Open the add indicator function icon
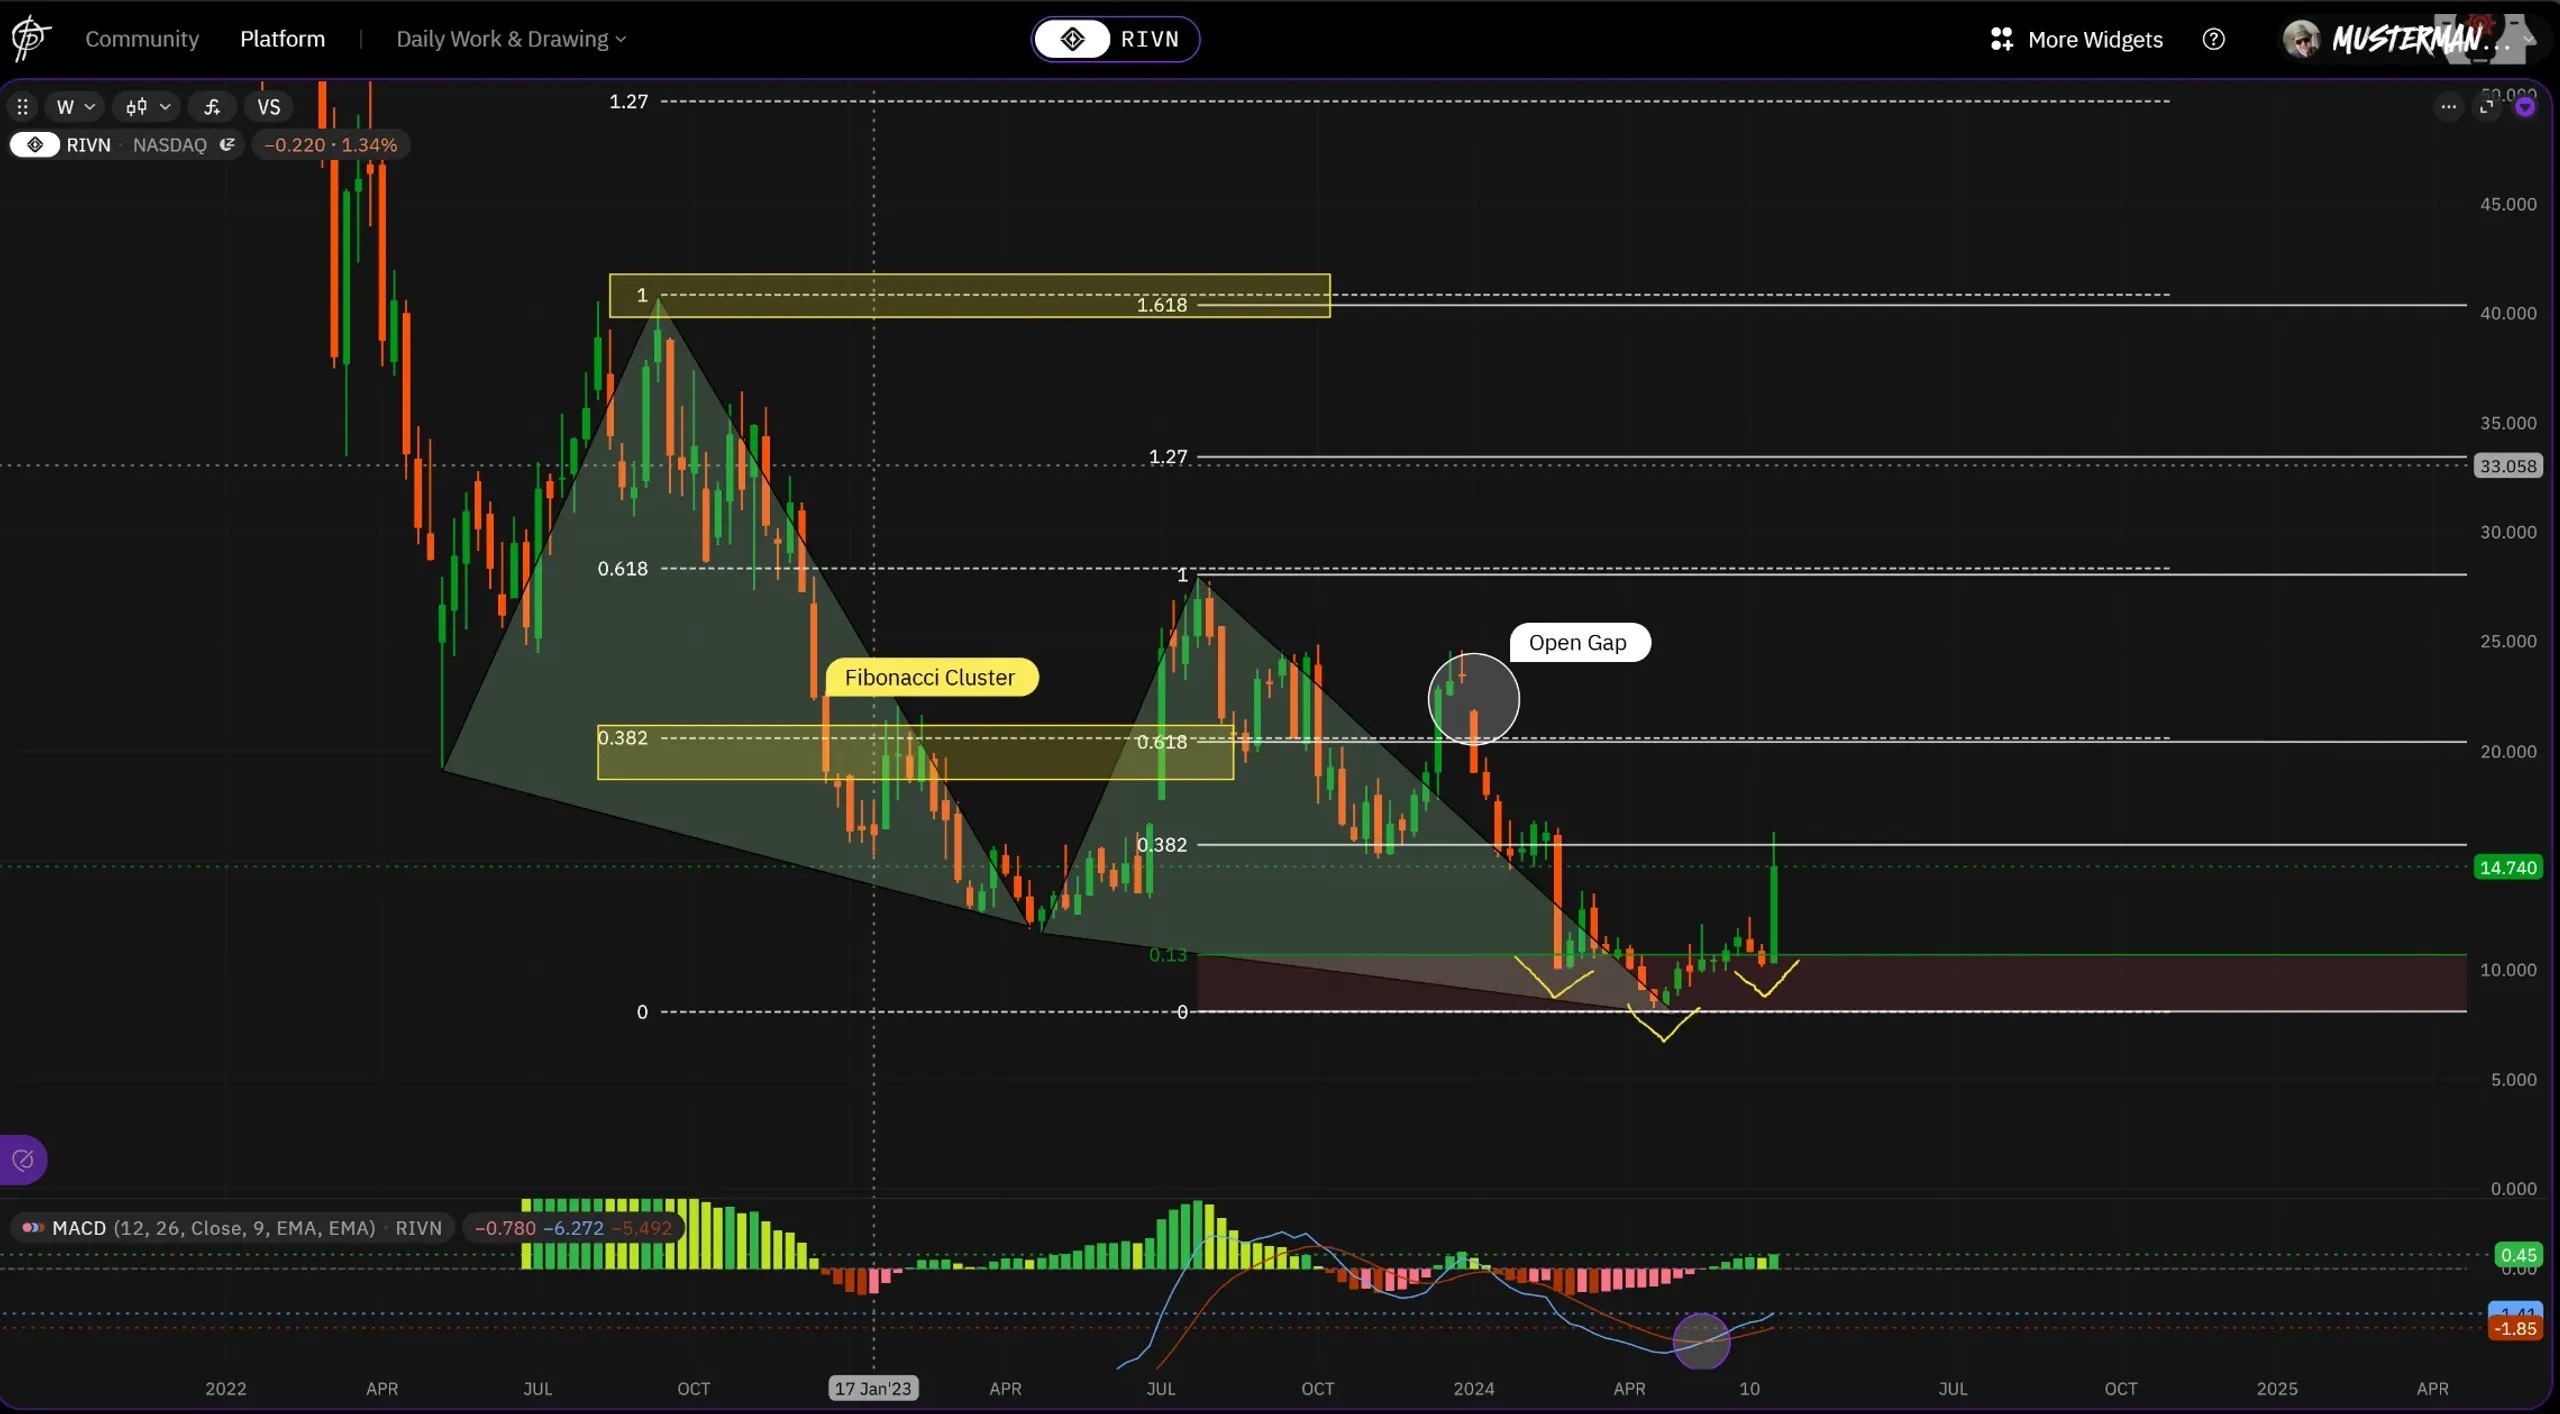Screen dimensions: 2560x1414 click(x=212, y=106)
